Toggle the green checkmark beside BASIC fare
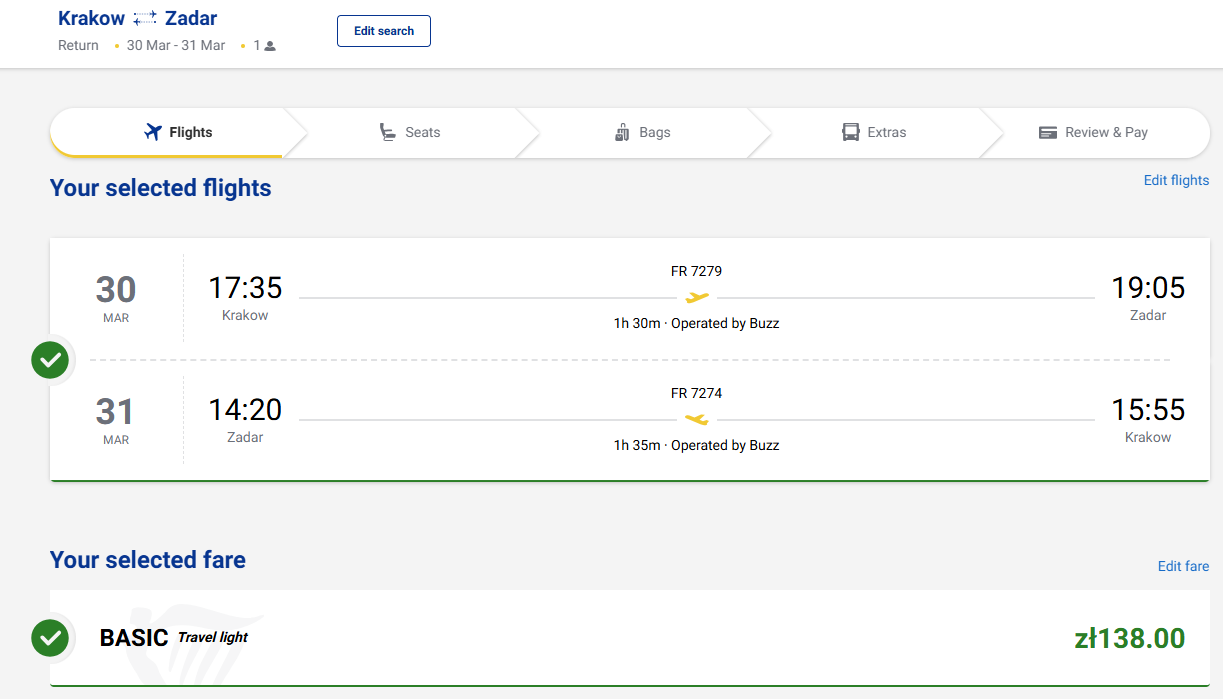Viewport: 1223px width, 699px height. (x=50, y=637)
